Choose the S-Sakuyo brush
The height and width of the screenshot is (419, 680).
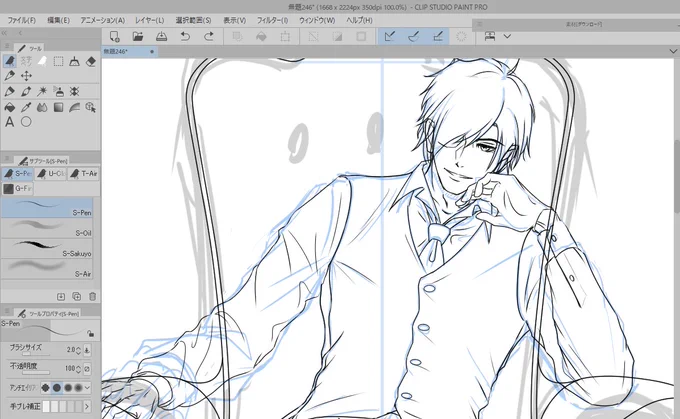pyautogui.click(x=47, y=249)
